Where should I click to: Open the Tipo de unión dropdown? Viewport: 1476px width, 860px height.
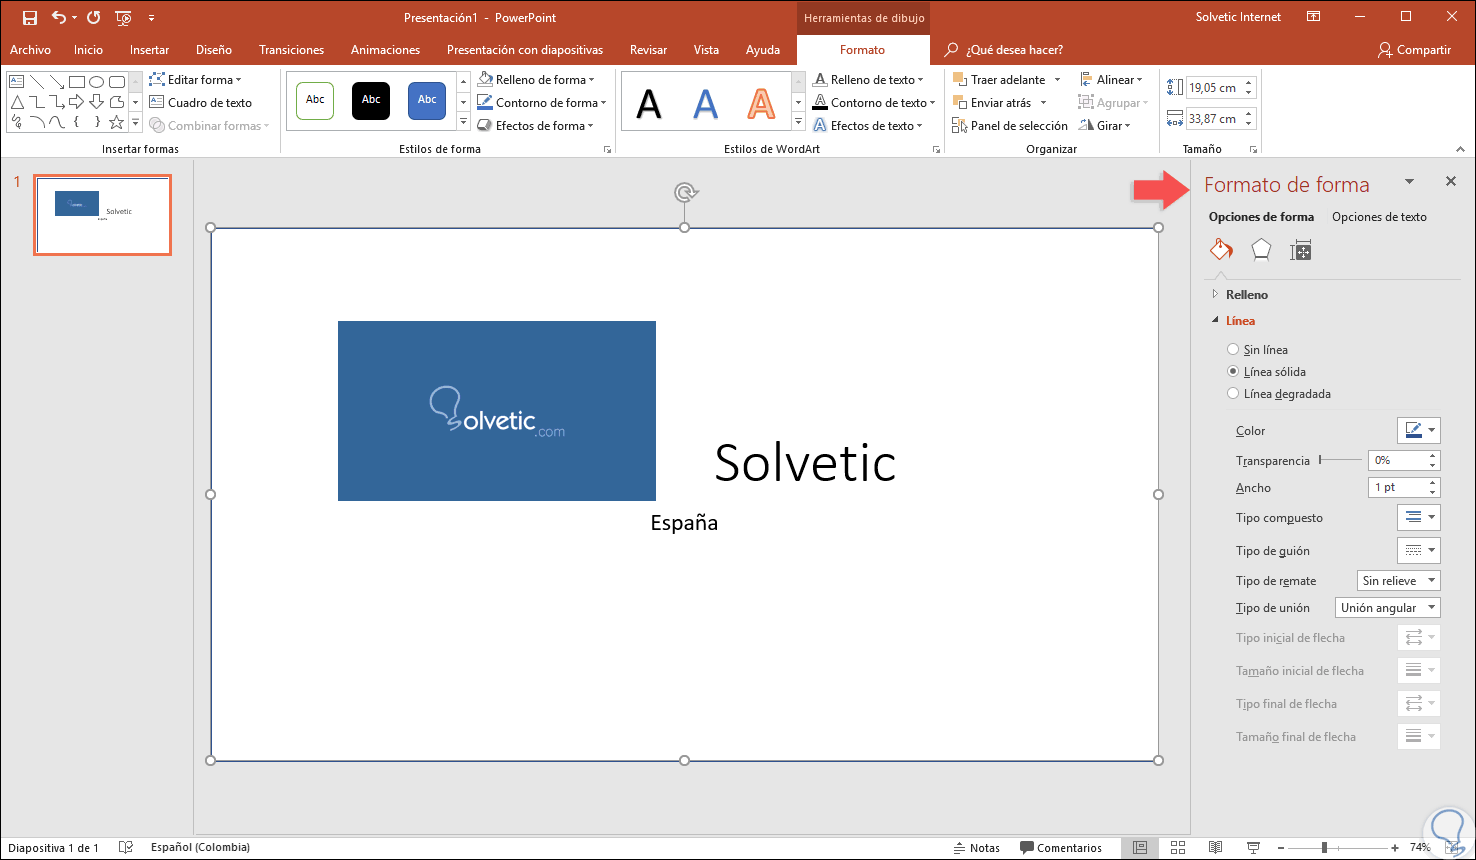[1387, 608]
